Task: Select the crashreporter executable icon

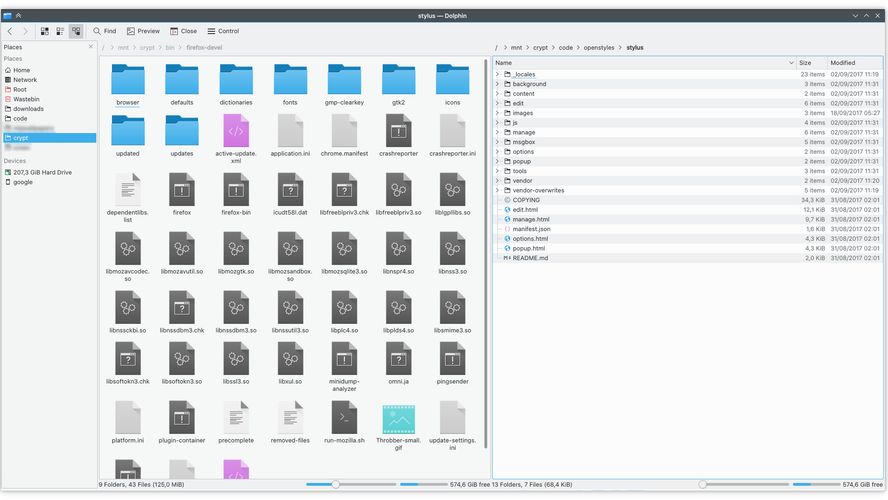Action: [x=399, y=131]
